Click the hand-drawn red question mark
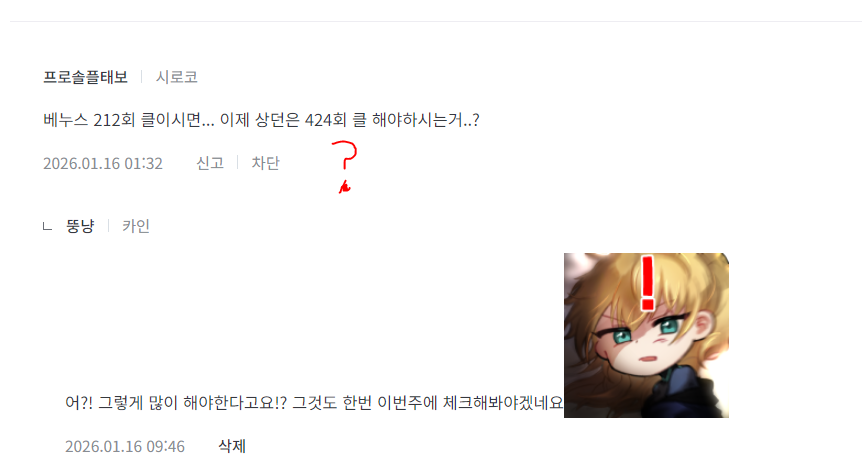Screen dimensions: 862x475 click(345, 155)
